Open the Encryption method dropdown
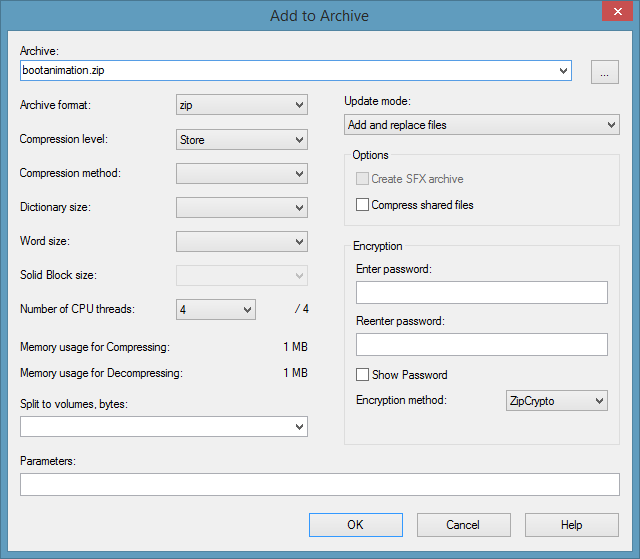 coord(557,401)
